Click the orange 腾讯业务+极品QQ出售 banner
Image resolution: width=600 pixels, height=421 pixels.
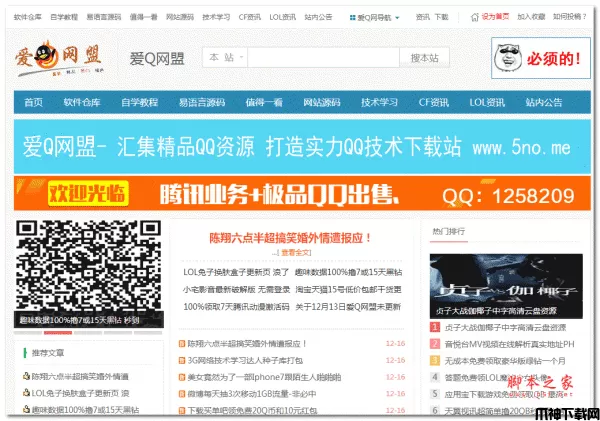(x=302, y=193)
